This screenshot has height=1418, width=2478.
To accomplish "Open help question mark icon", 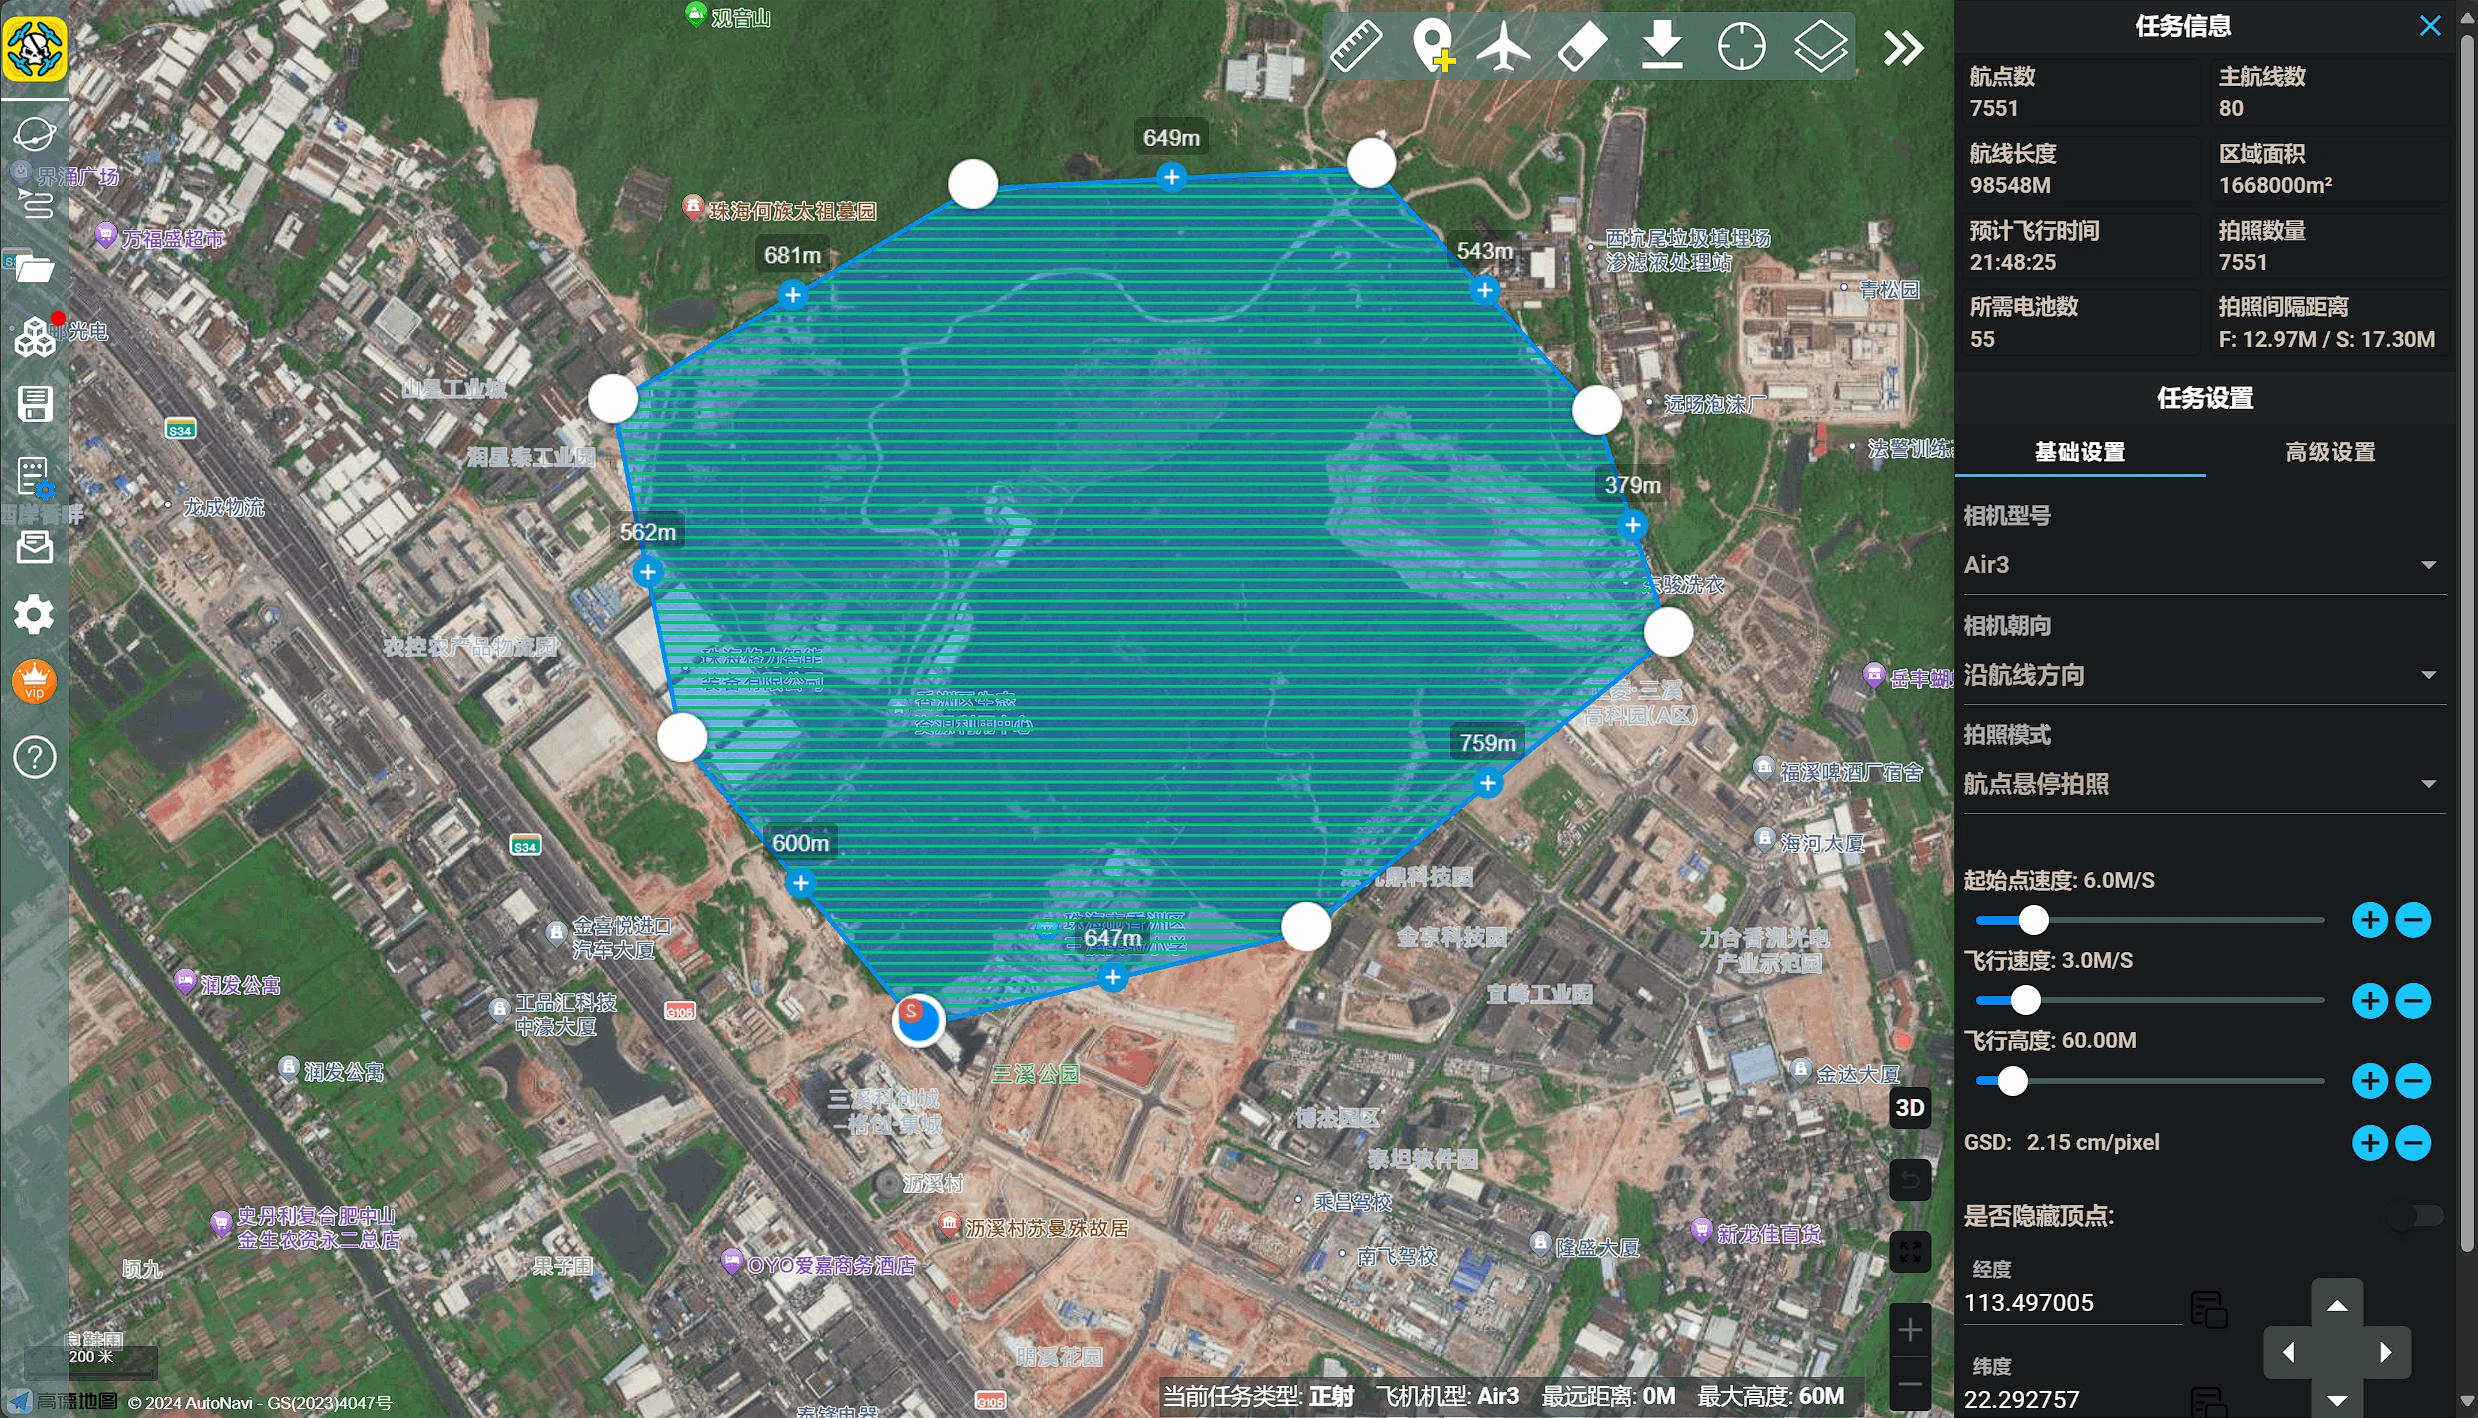I will pyautogui.click(x=35, y=757).
